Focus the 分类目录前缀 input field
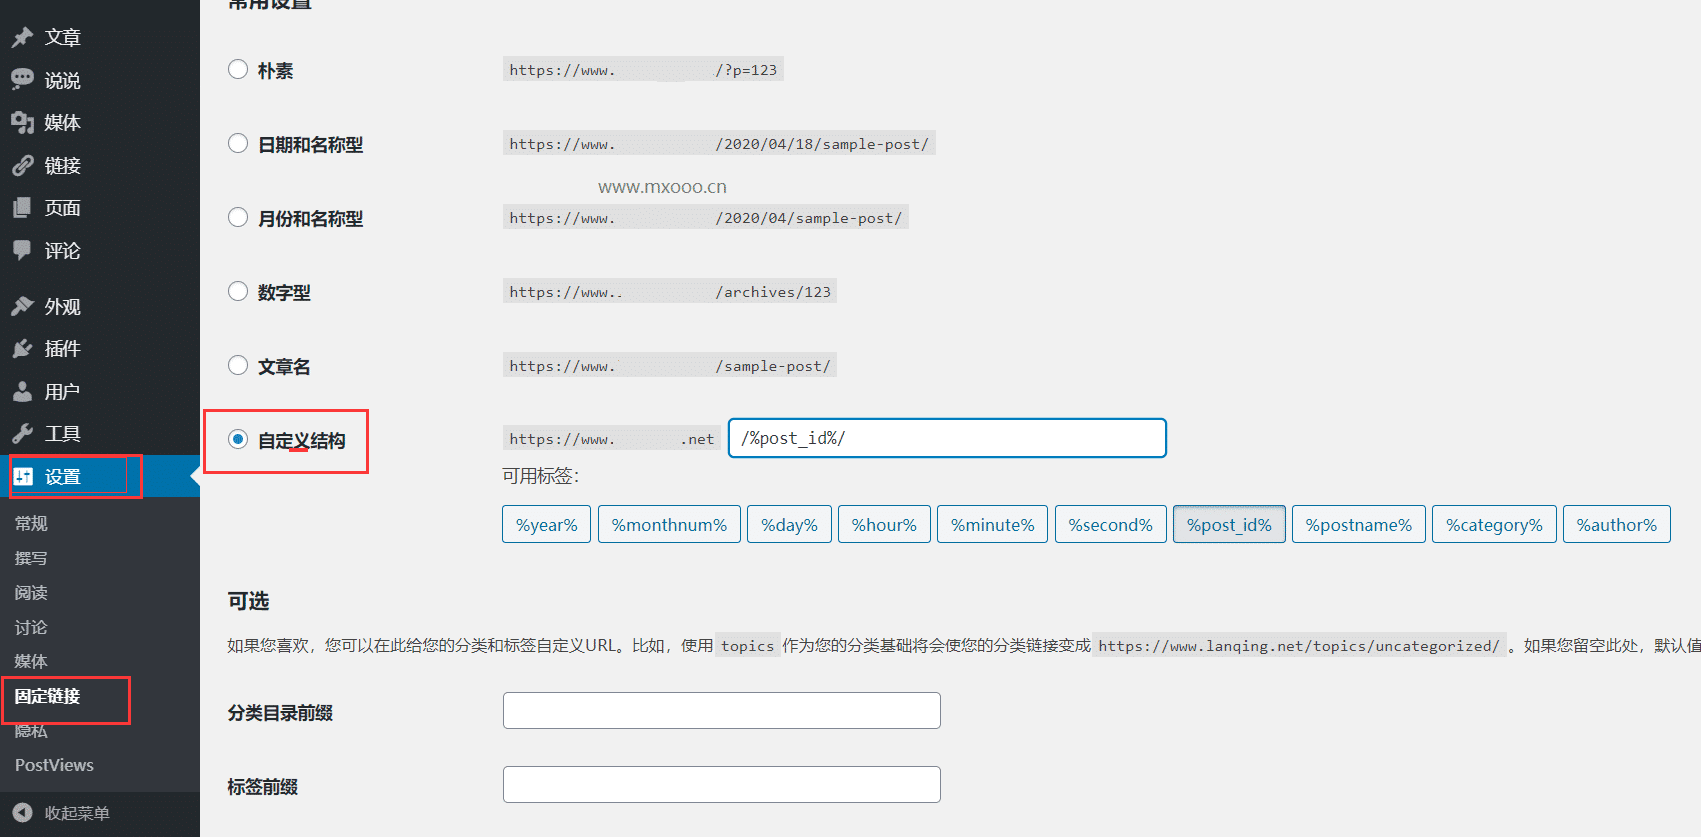This screenshot has height=837, width=1701. [x=721, y=711]
